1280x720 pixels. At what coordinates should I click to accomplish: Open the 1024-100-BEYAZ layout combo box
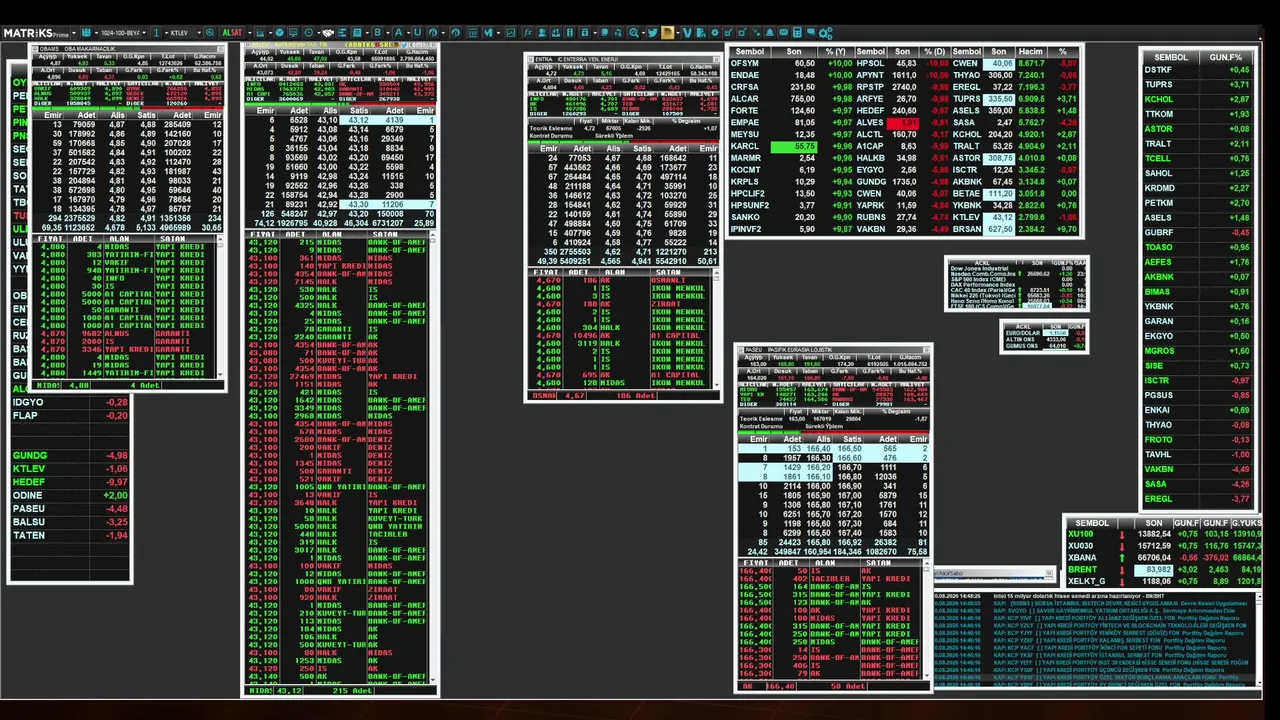[x=124, y=33]
